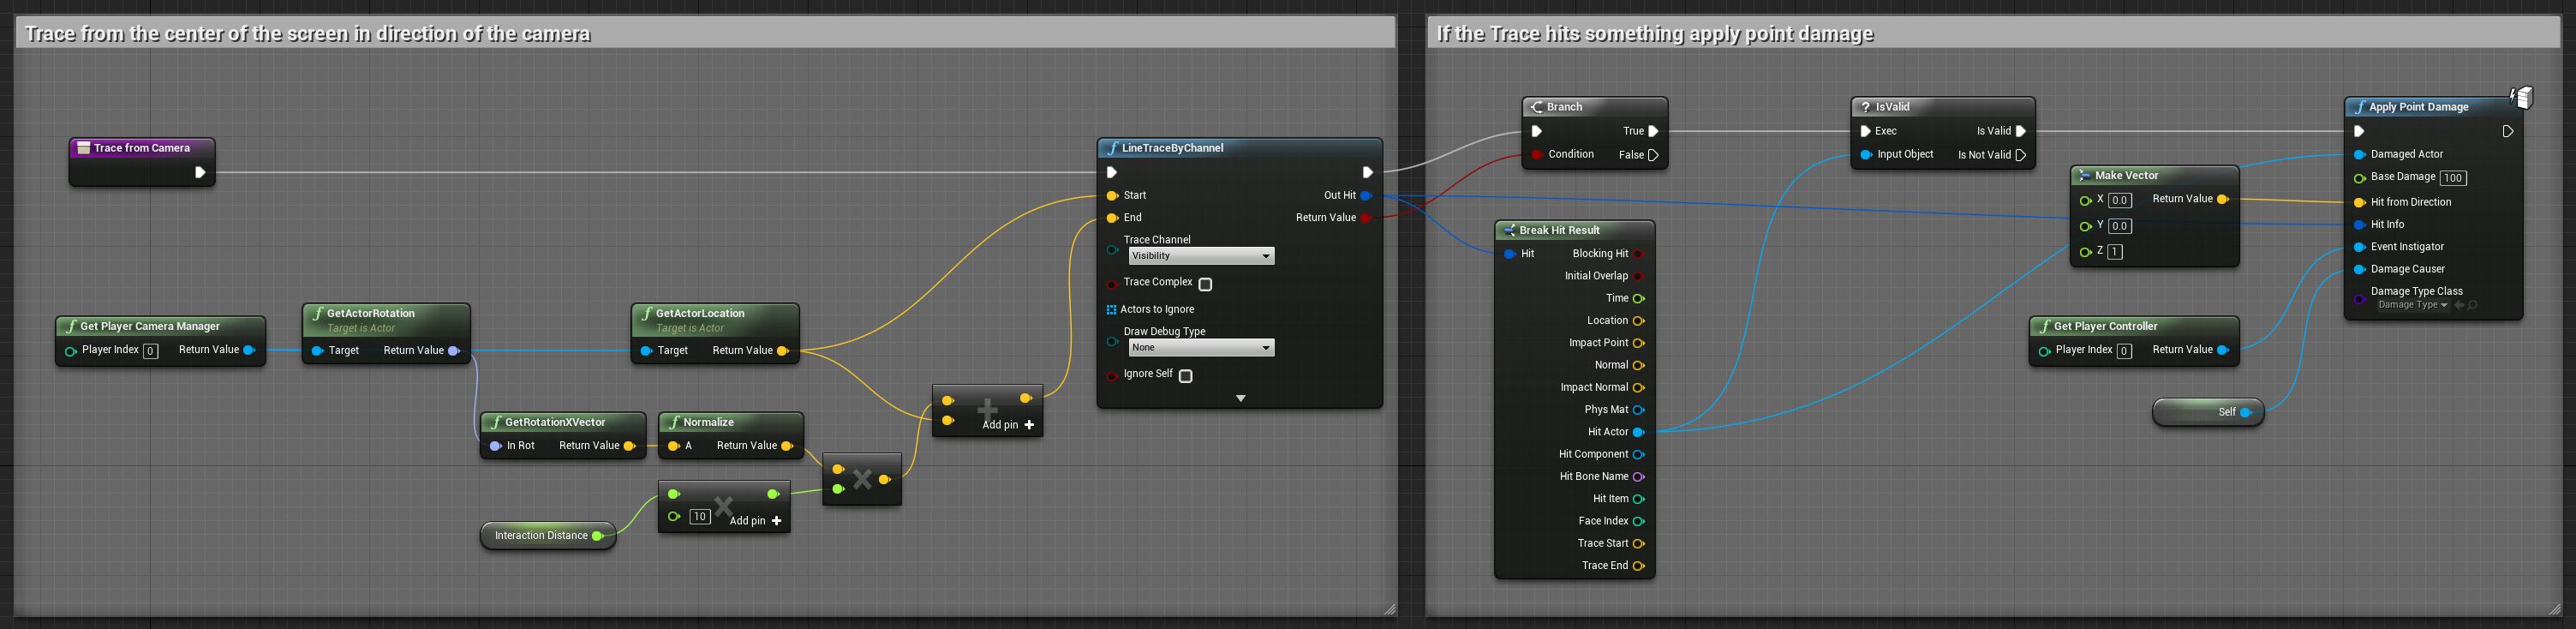Enable the Trace Complex checkbox
Screen dimensions: 2576x629
tap(1205, 284)
